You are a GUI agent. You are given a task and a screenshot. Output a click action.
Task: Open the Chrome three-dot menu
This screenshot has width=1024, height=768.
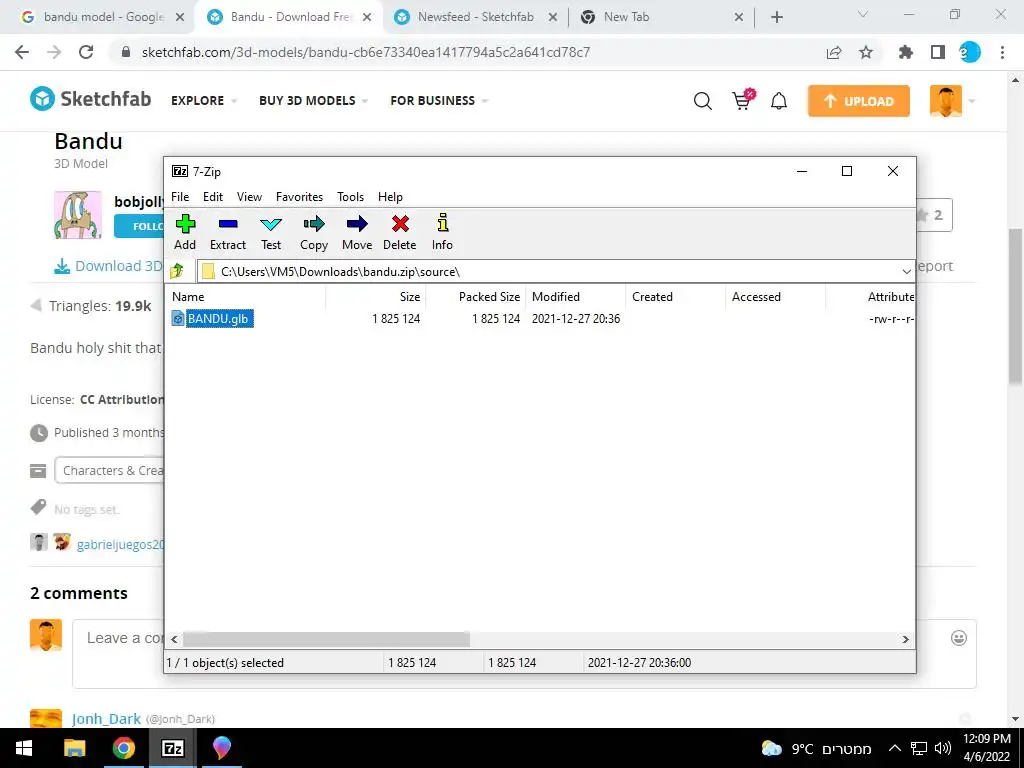(x=1002, y=52)
